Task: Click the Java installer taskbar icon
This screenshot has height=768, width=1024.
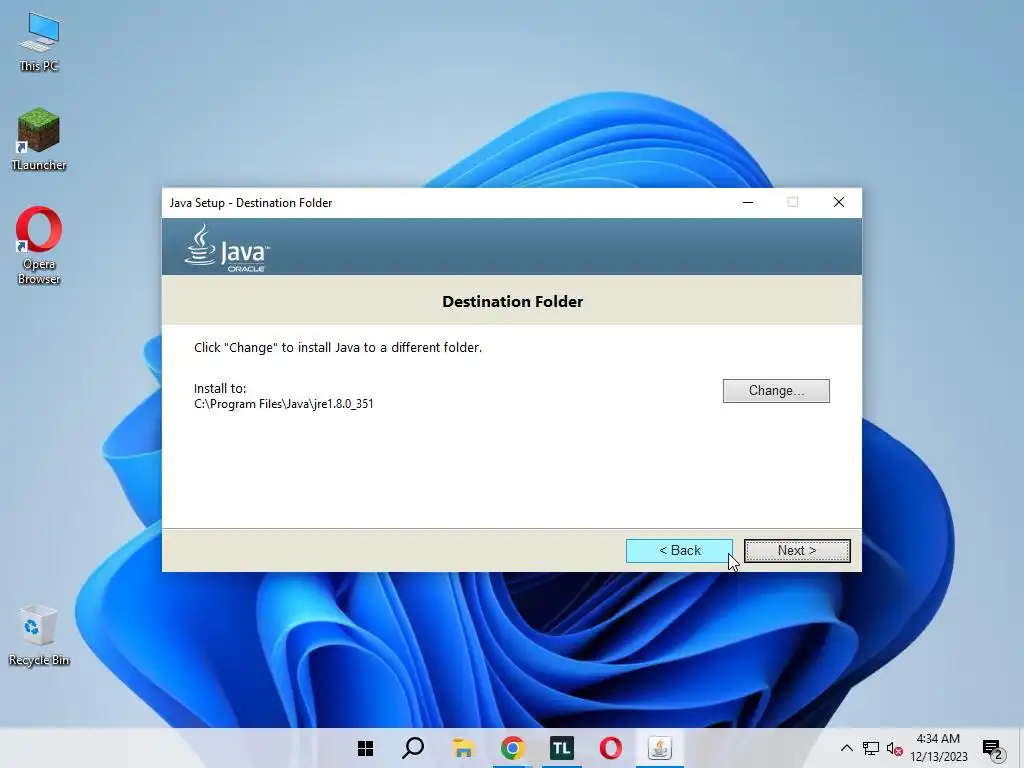Action: click(x=660, y=748)
